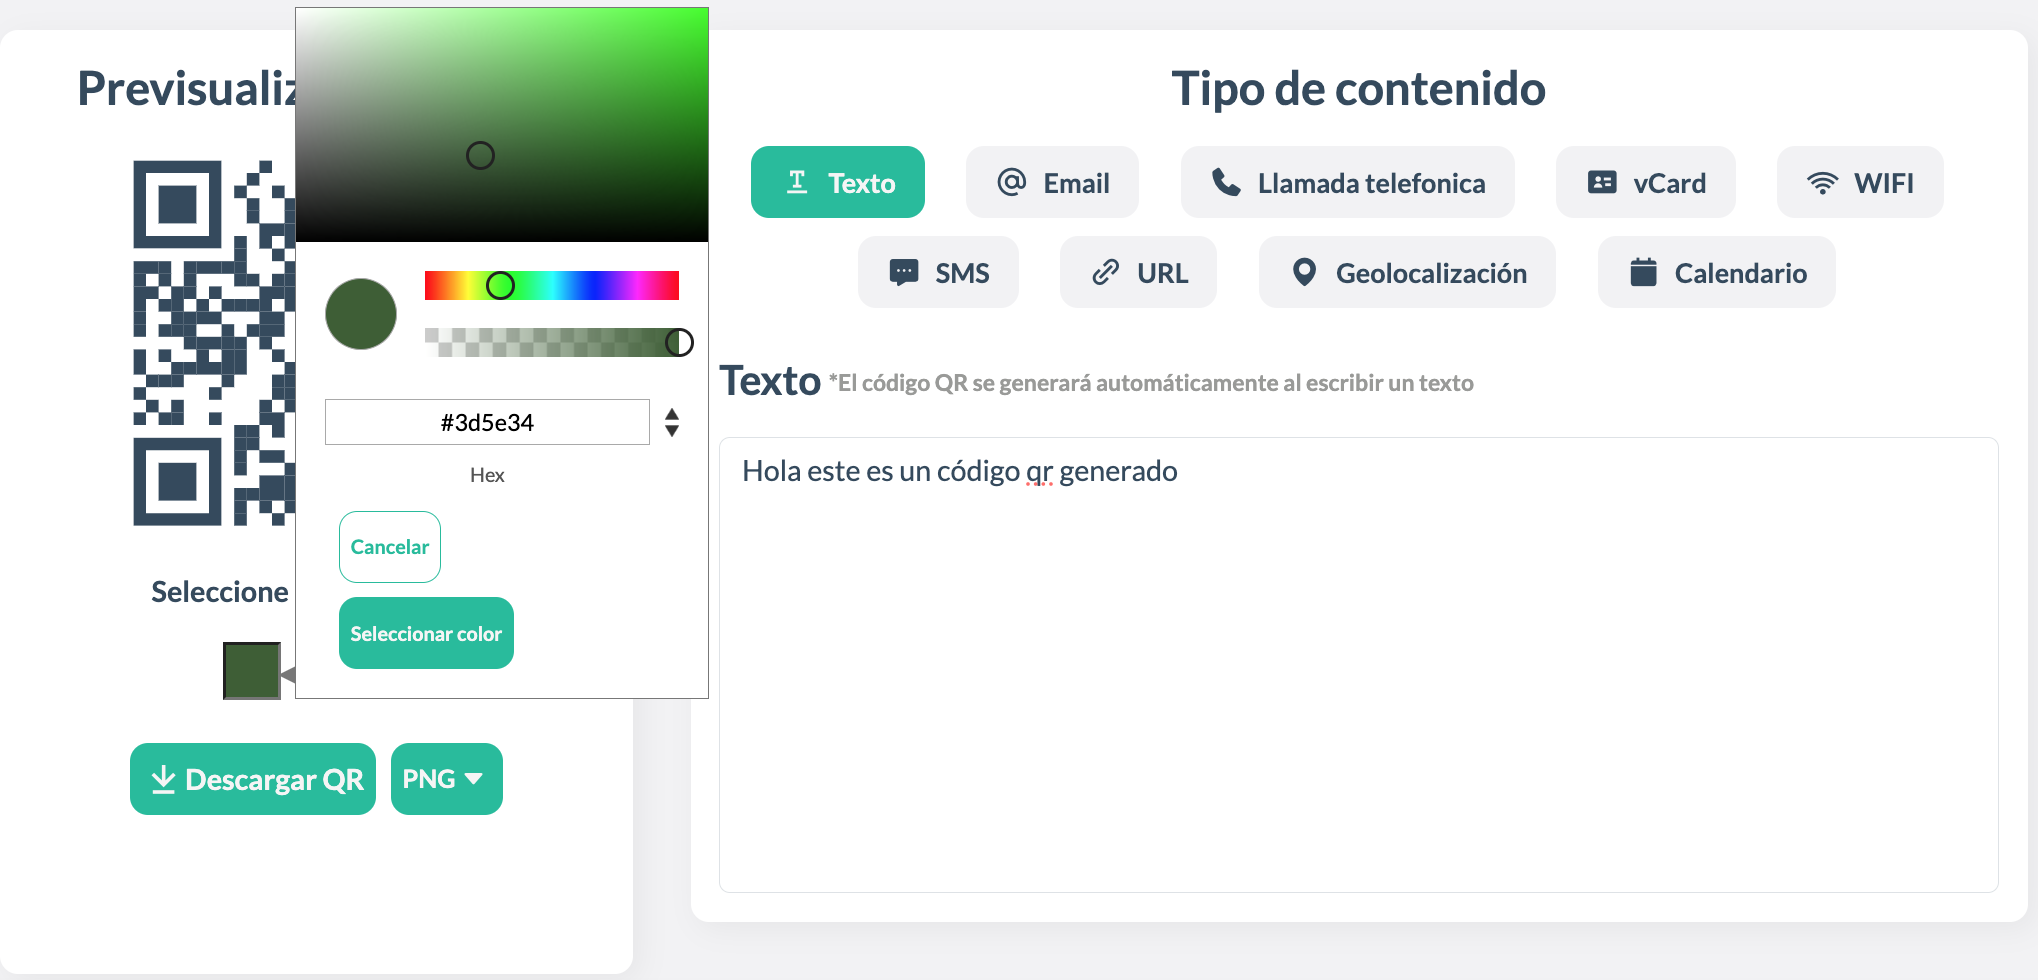Click the URL chain link icon

[1105, 272]
